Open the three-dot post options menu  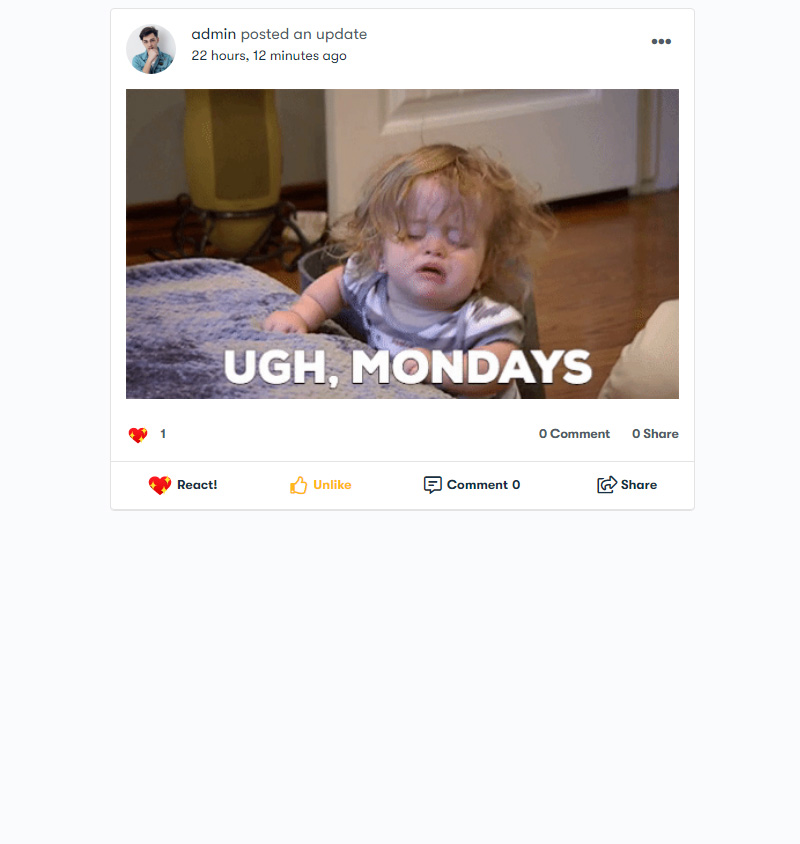pyautogui.click(x=661, y=41)
